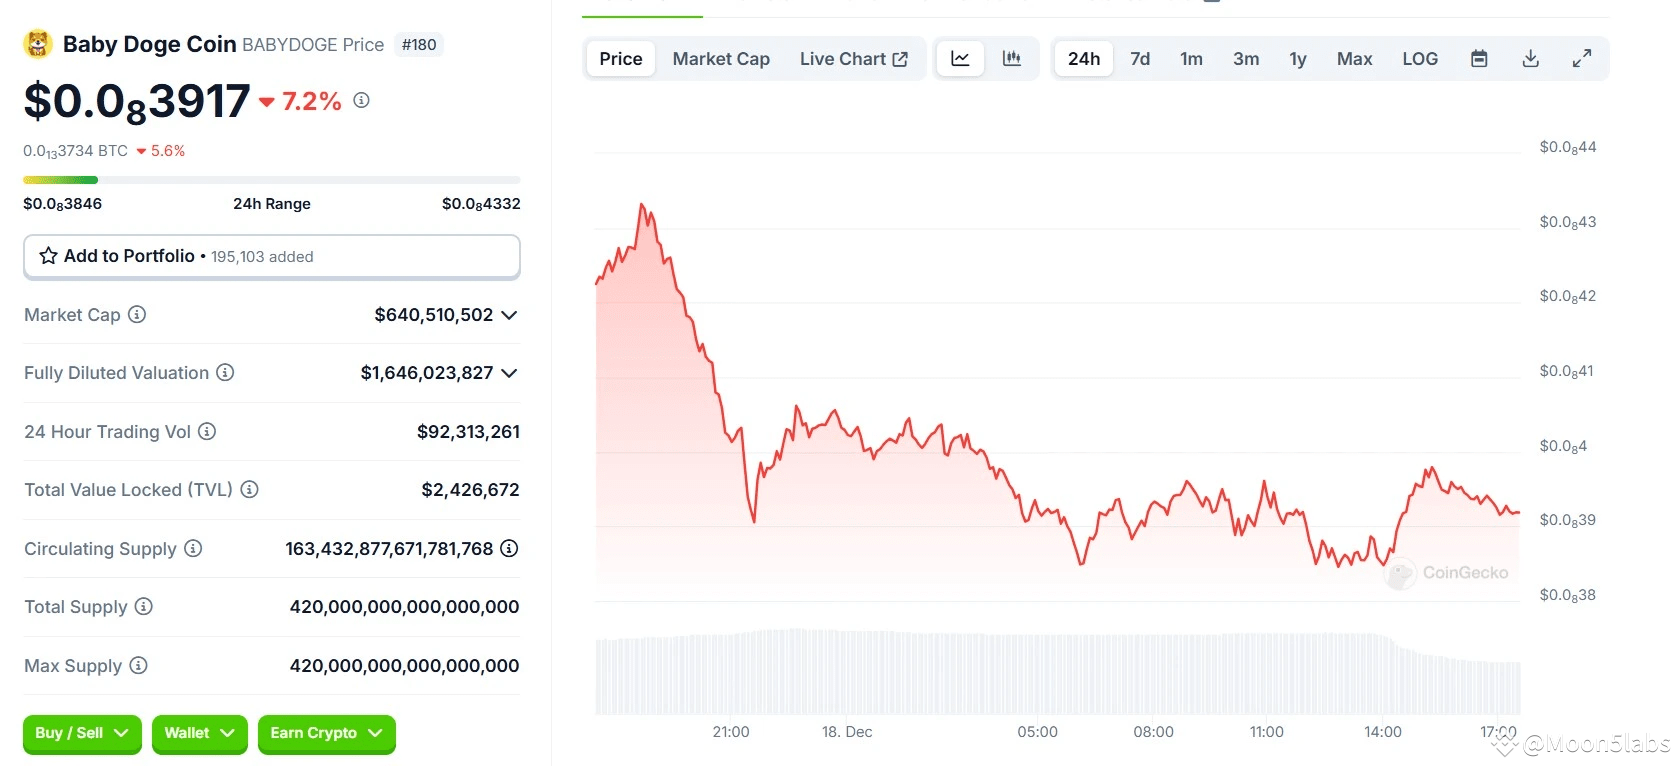1678x766 pixels.
Task: Switch to the Market Cap chart tab
Action: (x=721, y=59)
